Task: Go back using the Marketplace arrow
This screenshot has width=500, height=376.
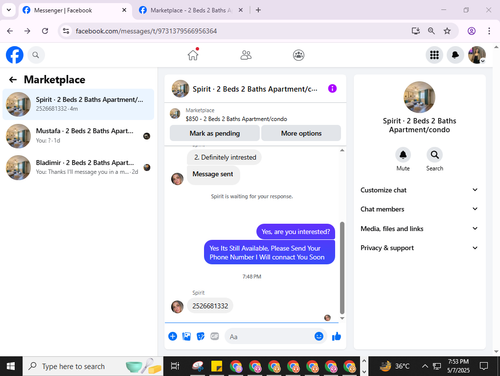Action: point(13,80)
